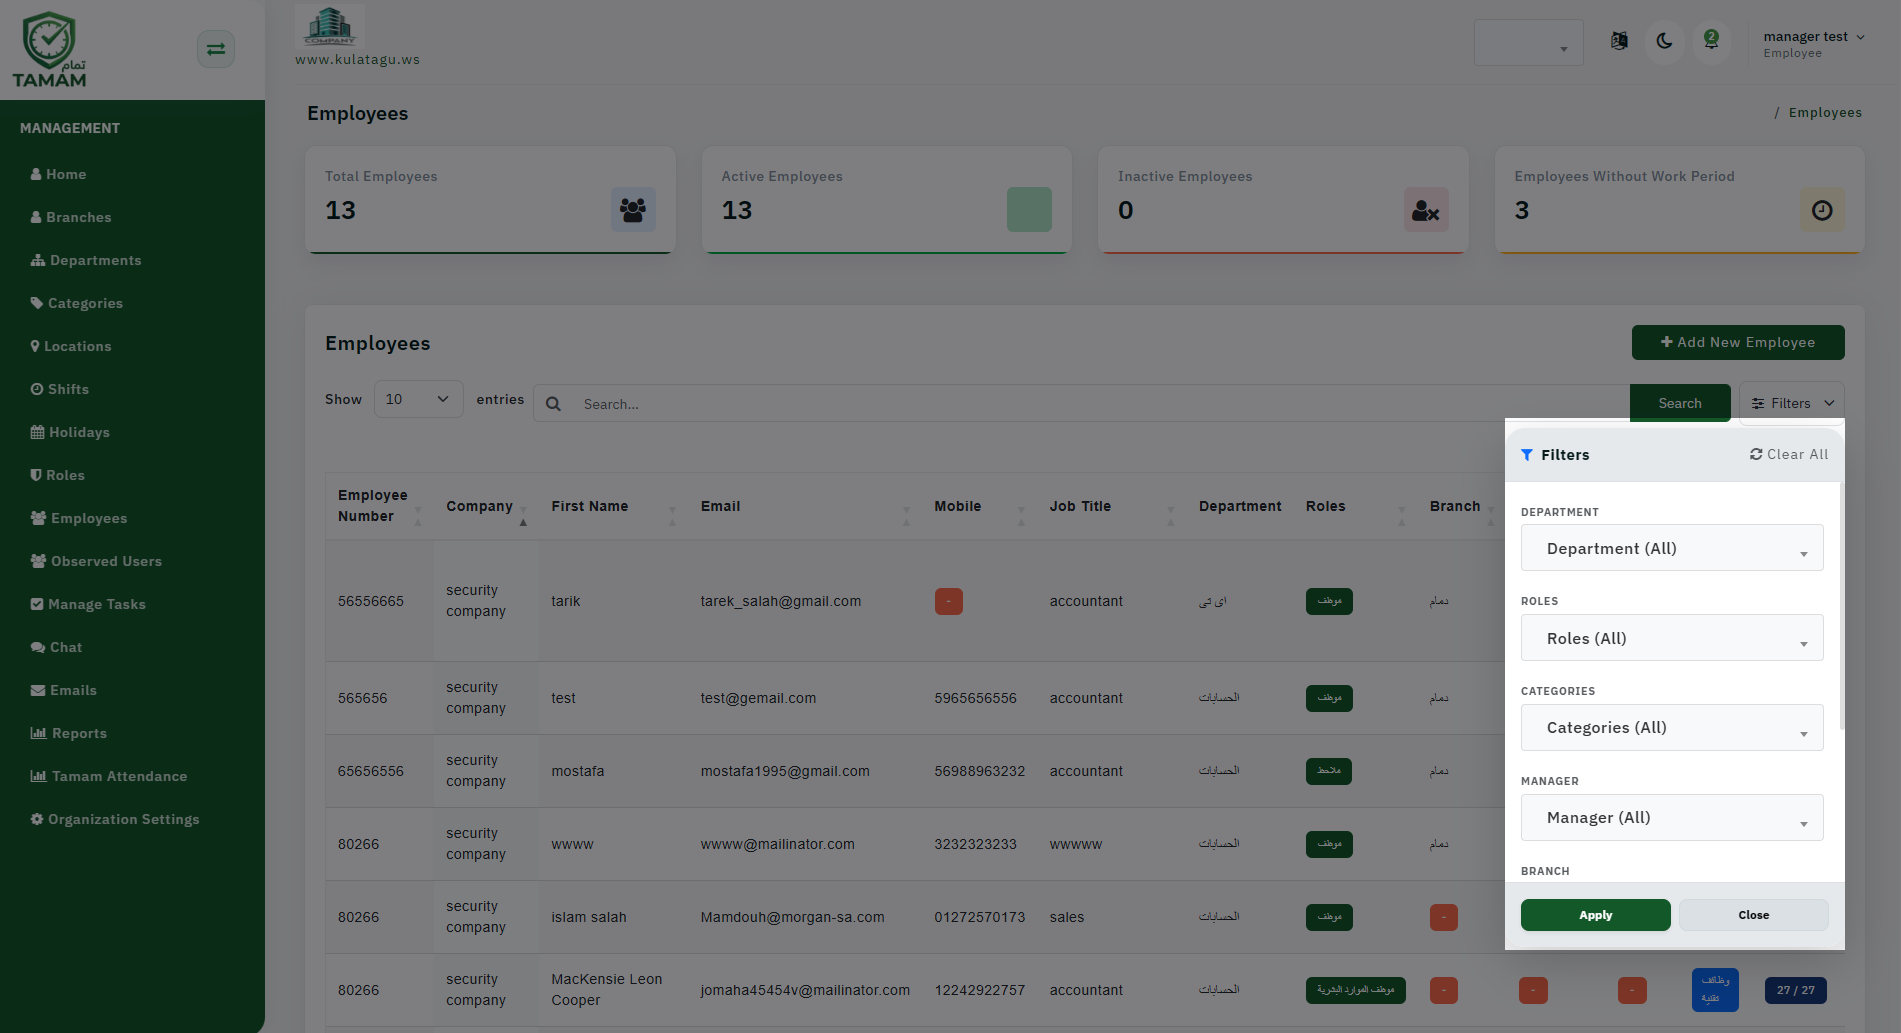Sort by Job Title column

point(1111,506)
